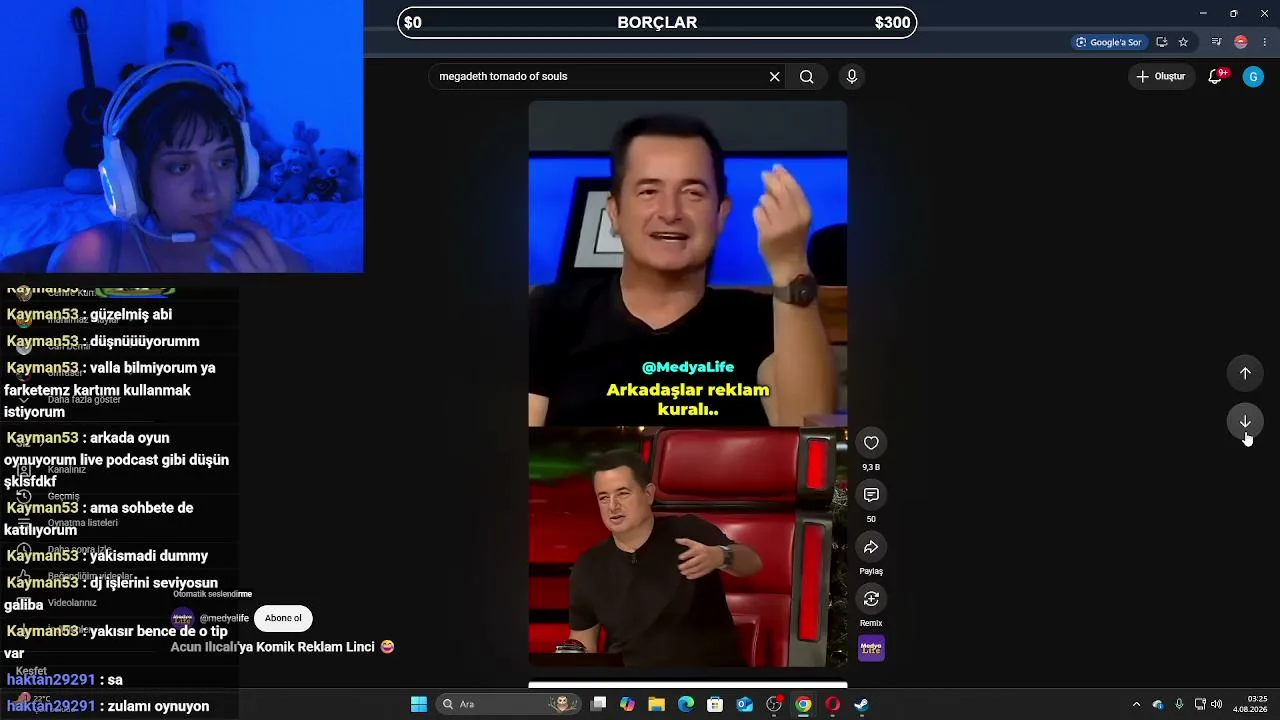Image resolution: width=1280 pixels, height=720 pixels.
Task: Click the taskbar Ara search box
Action: [506, 704]
